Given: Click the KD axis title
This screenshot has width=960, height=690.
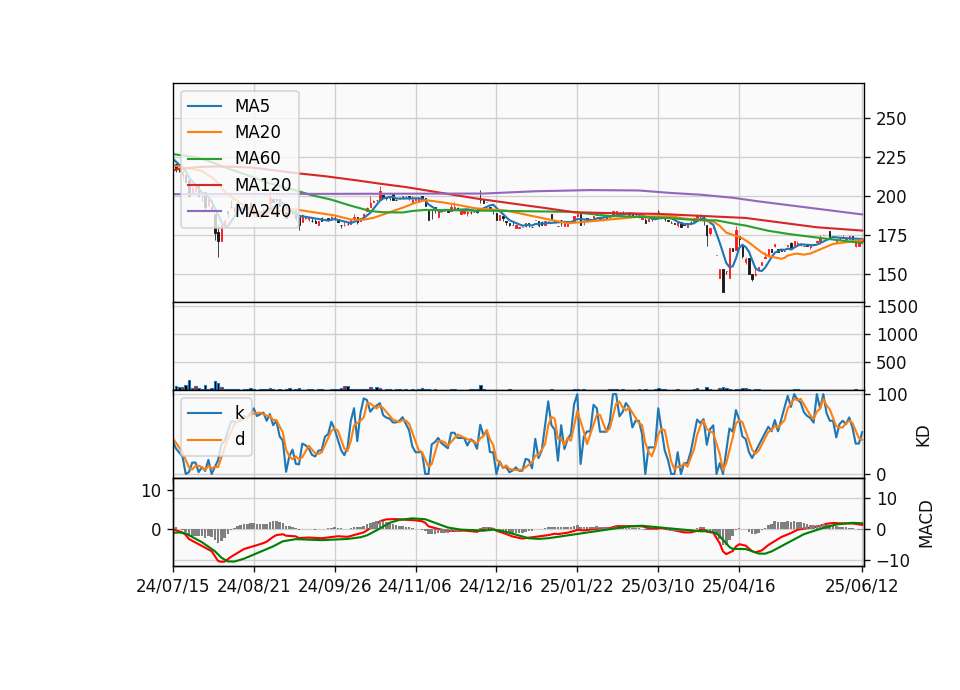Looking at the screenshot, I should pos(923,437).
